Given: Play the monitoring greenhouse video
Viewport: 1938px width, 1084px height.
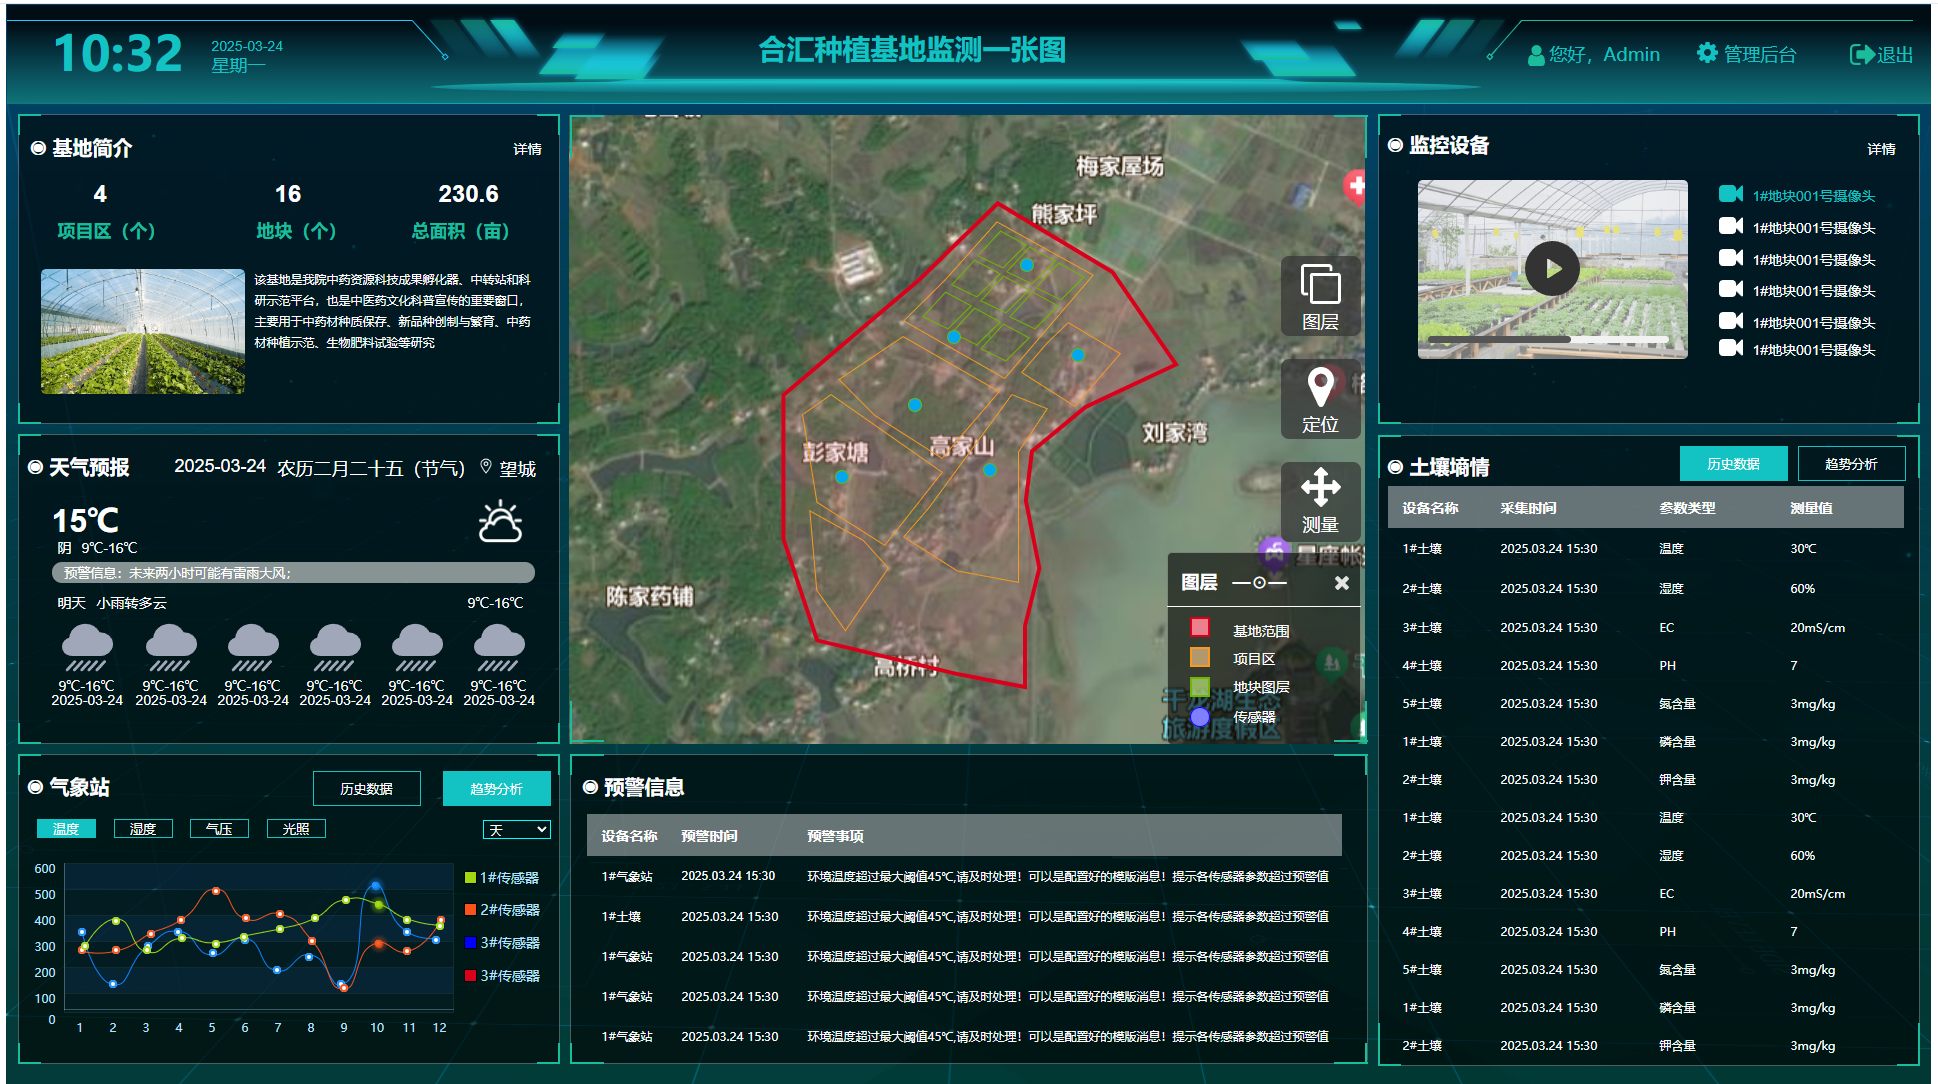Looking at the screenshot, I should [x=1552, y=268].
